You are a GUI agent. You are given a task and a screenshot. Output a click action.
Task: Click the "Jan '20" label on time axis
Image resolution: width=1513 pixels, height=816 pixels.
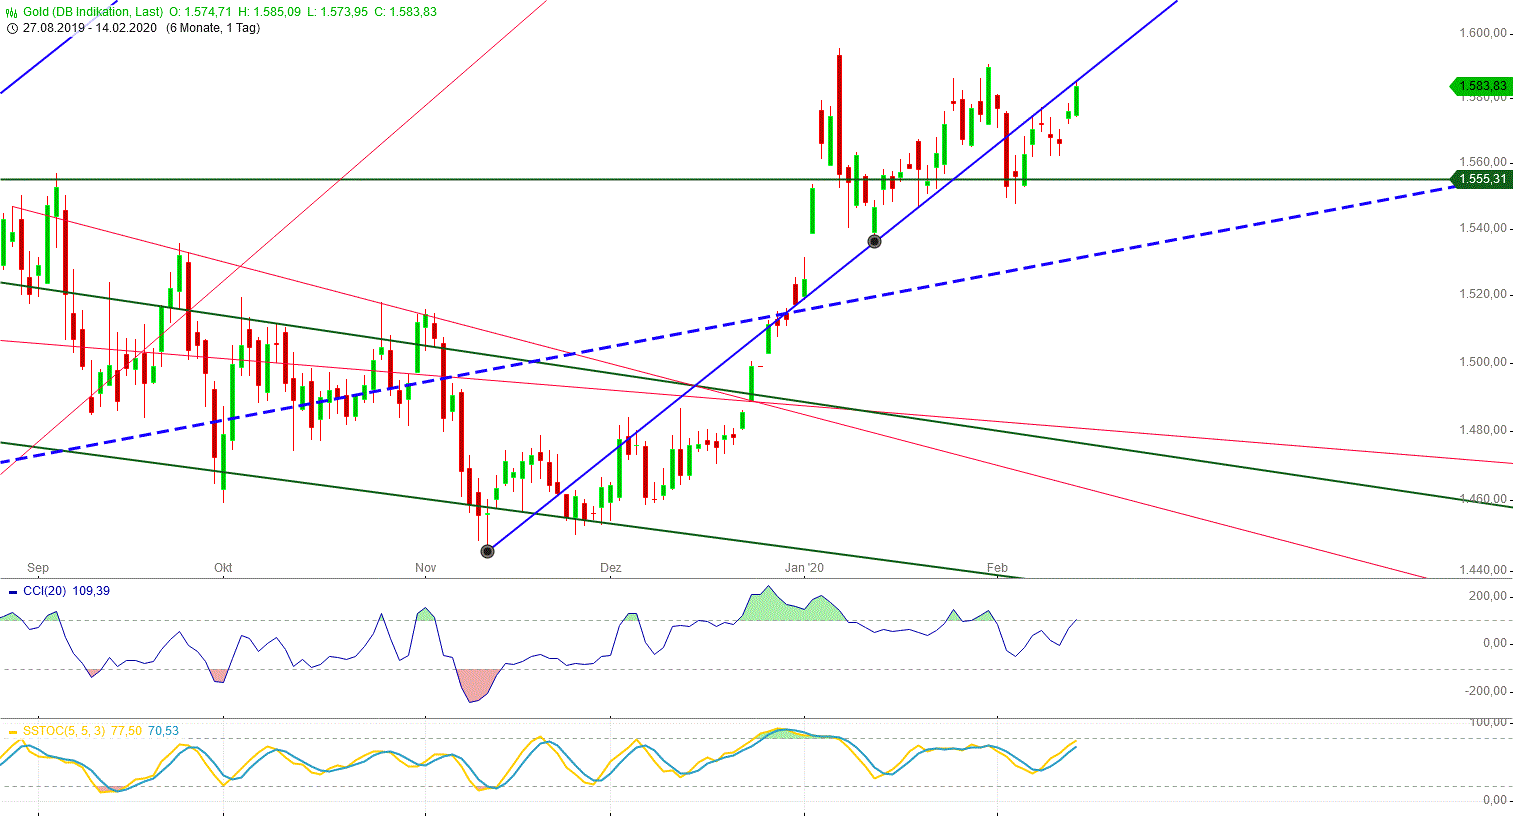tap(804, 568)
